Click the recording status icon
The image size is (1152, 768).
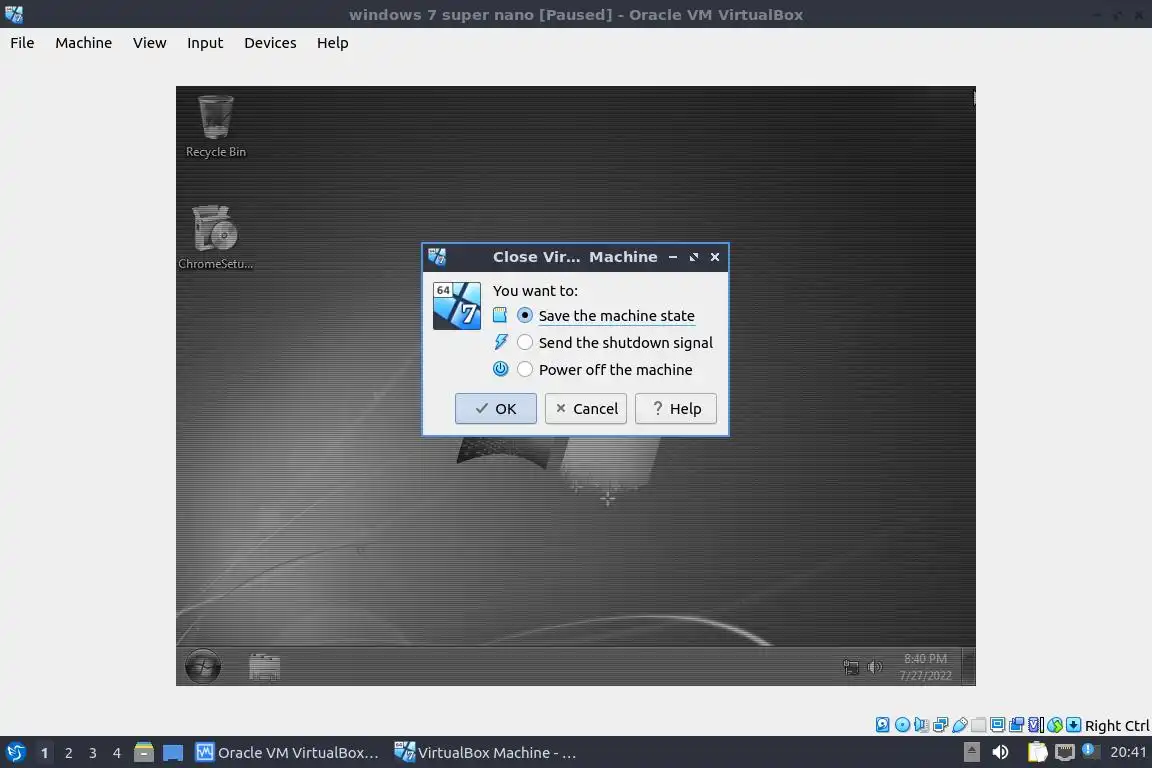tap(1016, 725)
